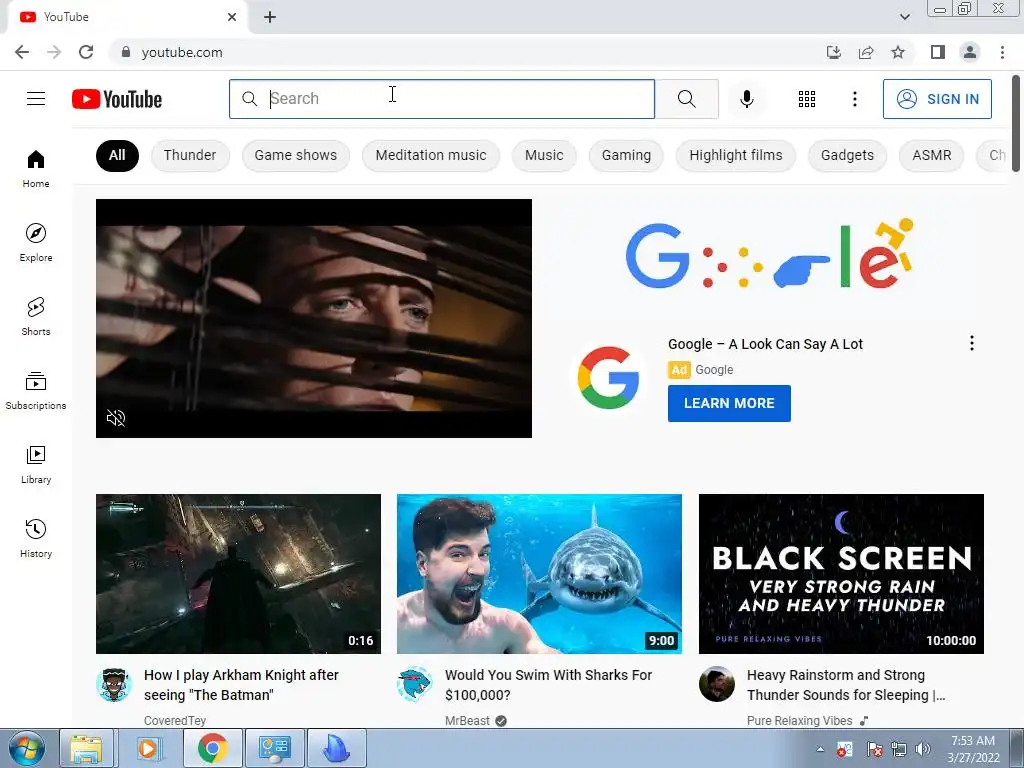Select the Thunder filter chip
This screenshot has width=1024, height=768.
tap(190, 155)
